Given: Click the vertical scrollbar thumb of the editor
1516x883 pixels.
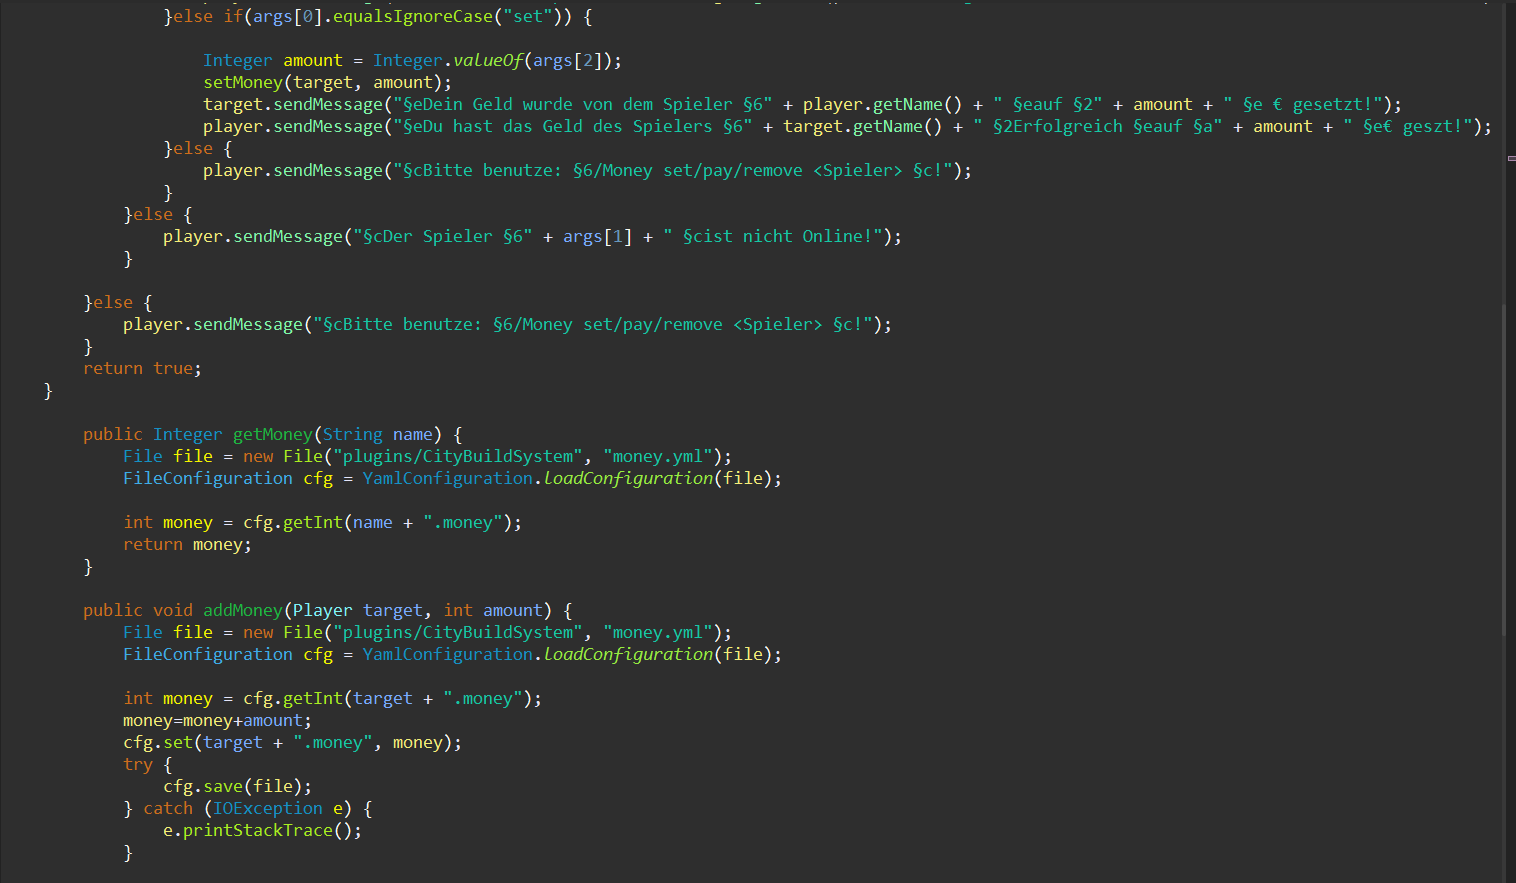Looking at the screenshot, I should click(x=1504, y=468).
